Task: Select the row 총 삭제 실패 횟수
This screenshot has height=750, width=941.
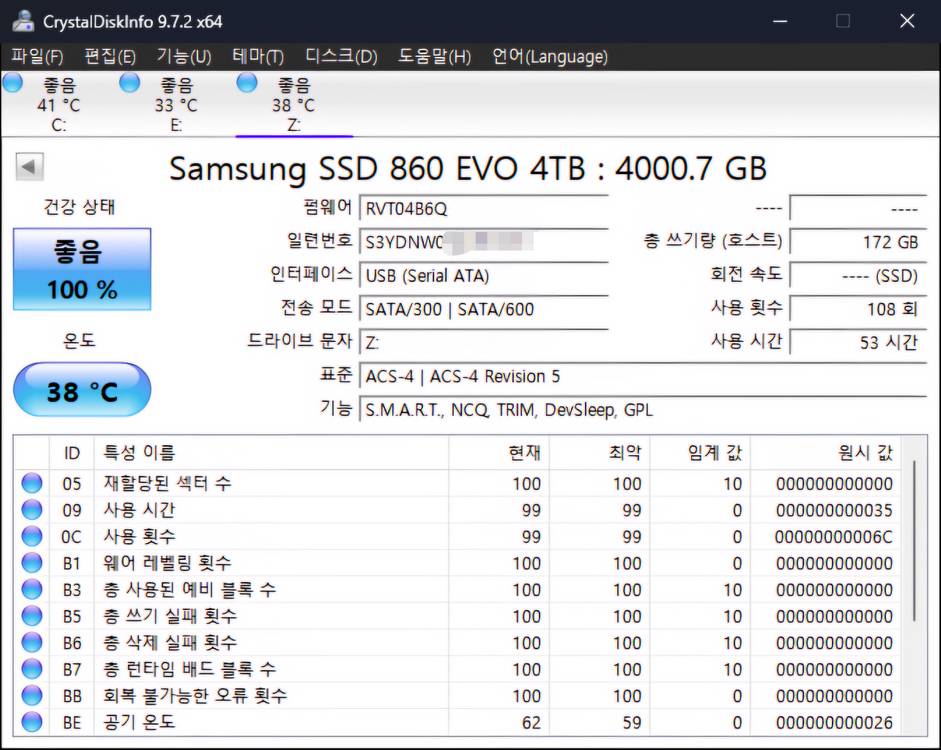Action: tap(457, 643)
